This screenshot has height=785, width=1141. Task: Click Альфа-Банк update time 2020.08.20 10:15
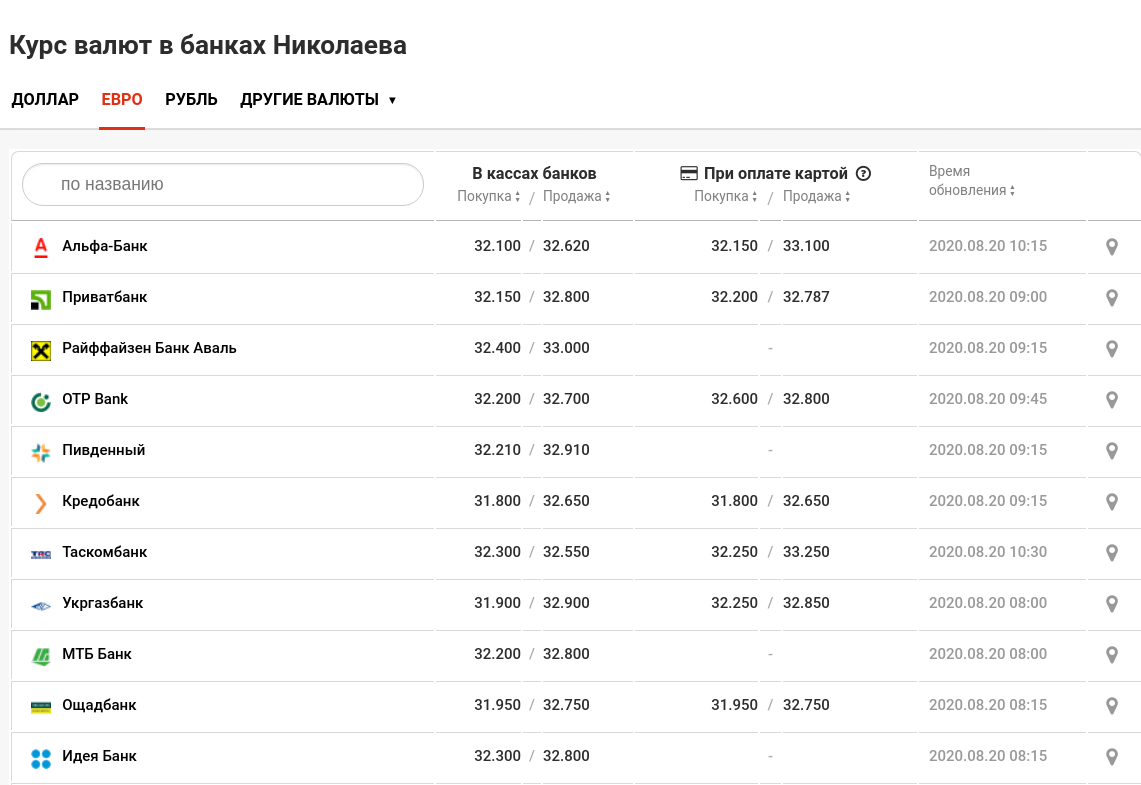[987, 246]
